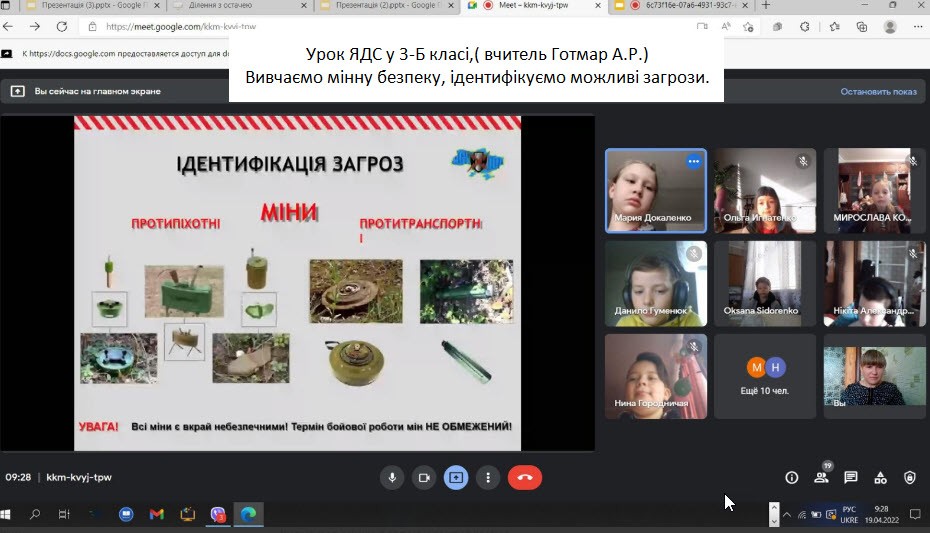Screen dimensions: 930x533
Task: Mute the microphone in Meet
Action: click(392, 478)
